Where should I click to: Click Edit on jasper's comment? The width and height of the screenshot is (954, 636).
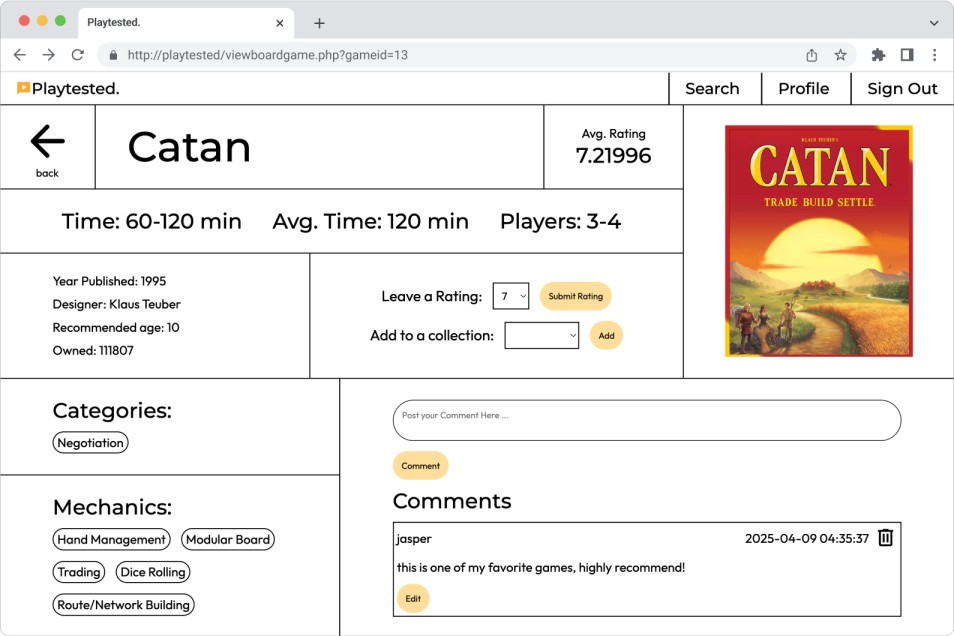click(412, 599)
